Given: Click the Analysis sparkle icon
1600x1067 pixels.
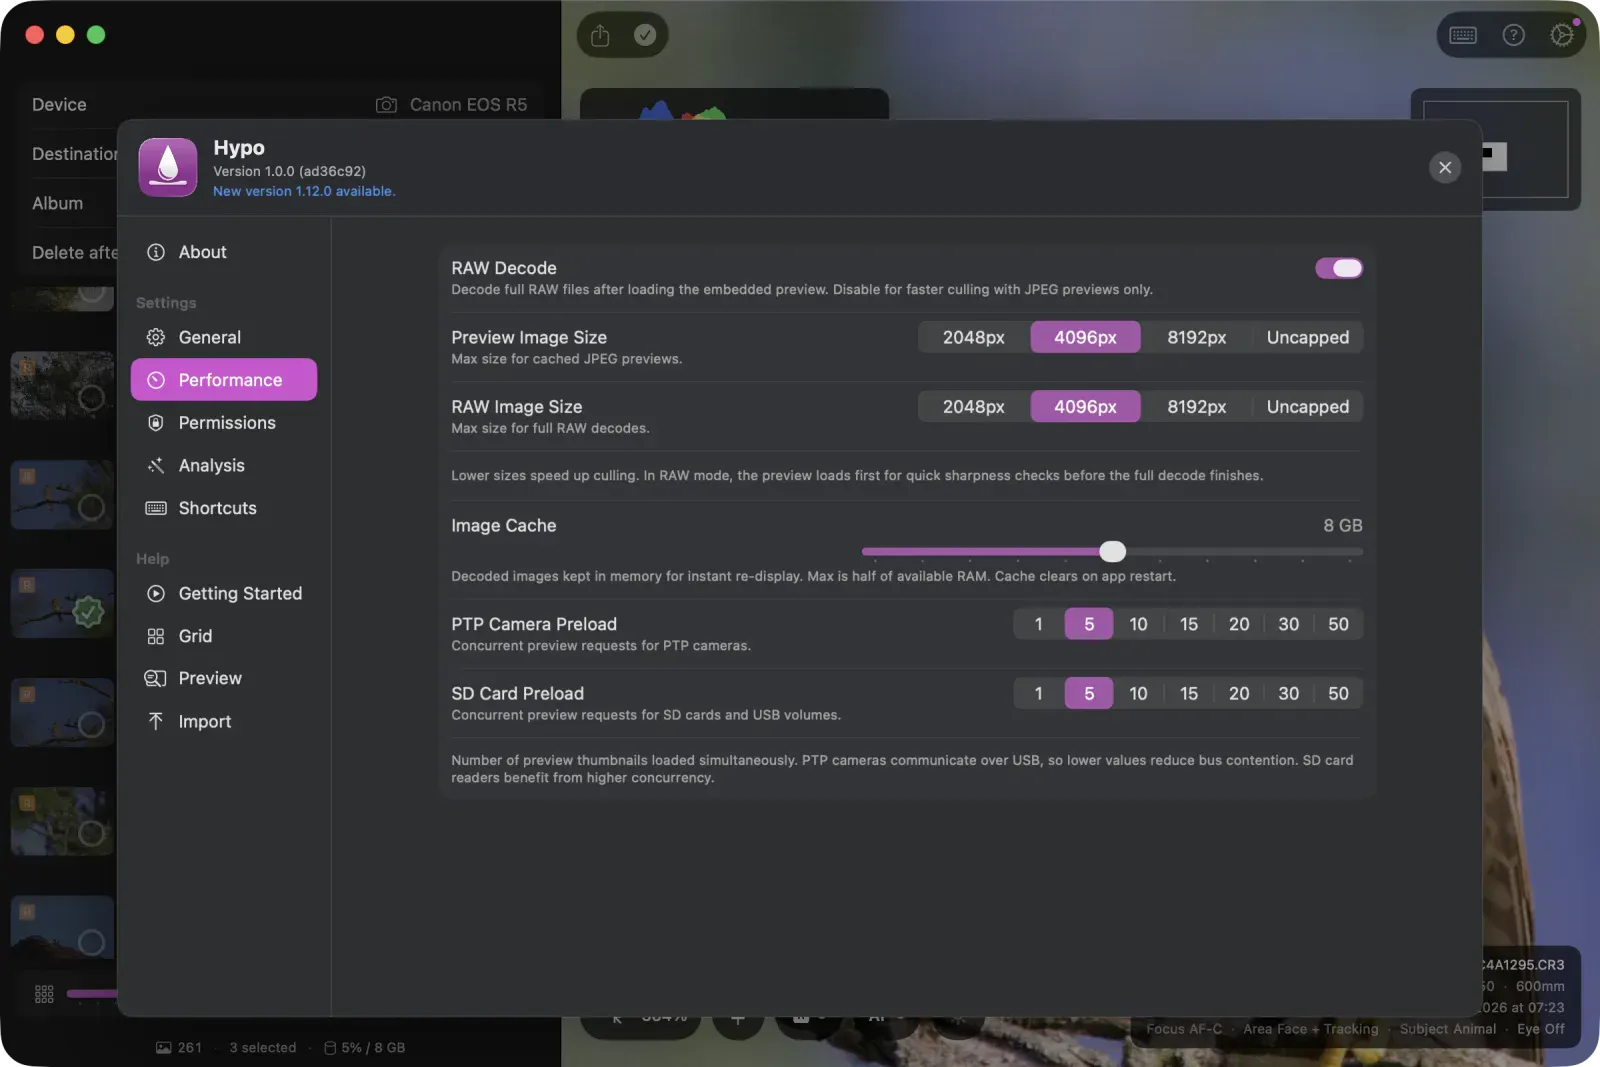Looking at the screenshot, I should coord(156,465).
